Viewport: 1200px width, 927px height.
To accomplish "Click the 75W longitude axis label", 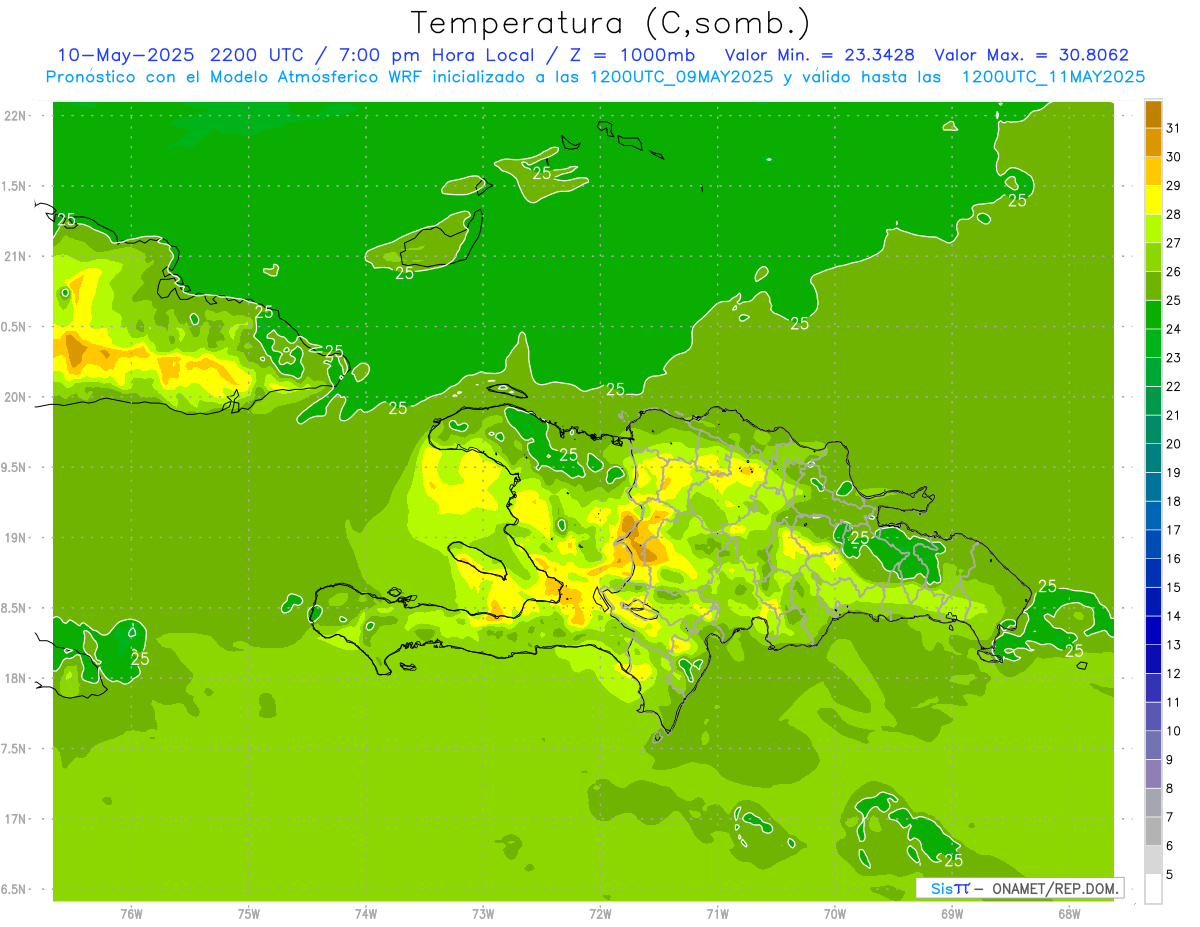I will click(x=249, y=914).
